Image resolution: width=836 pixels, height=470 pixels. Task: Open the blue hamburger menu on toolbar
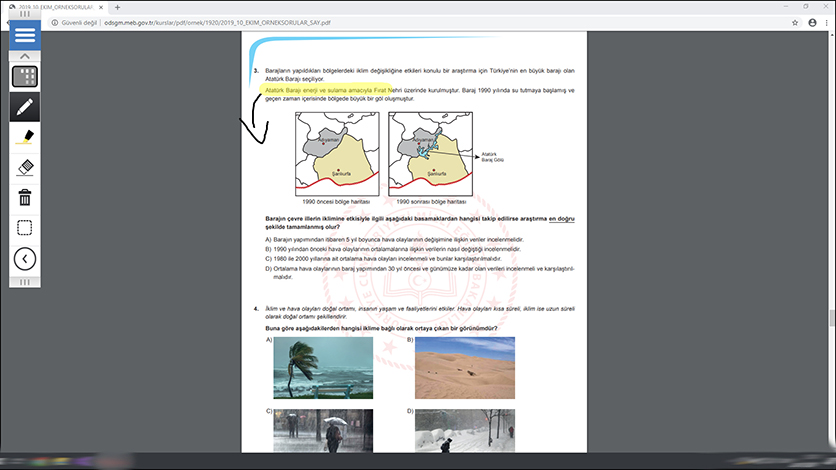(x=25, y=35)
